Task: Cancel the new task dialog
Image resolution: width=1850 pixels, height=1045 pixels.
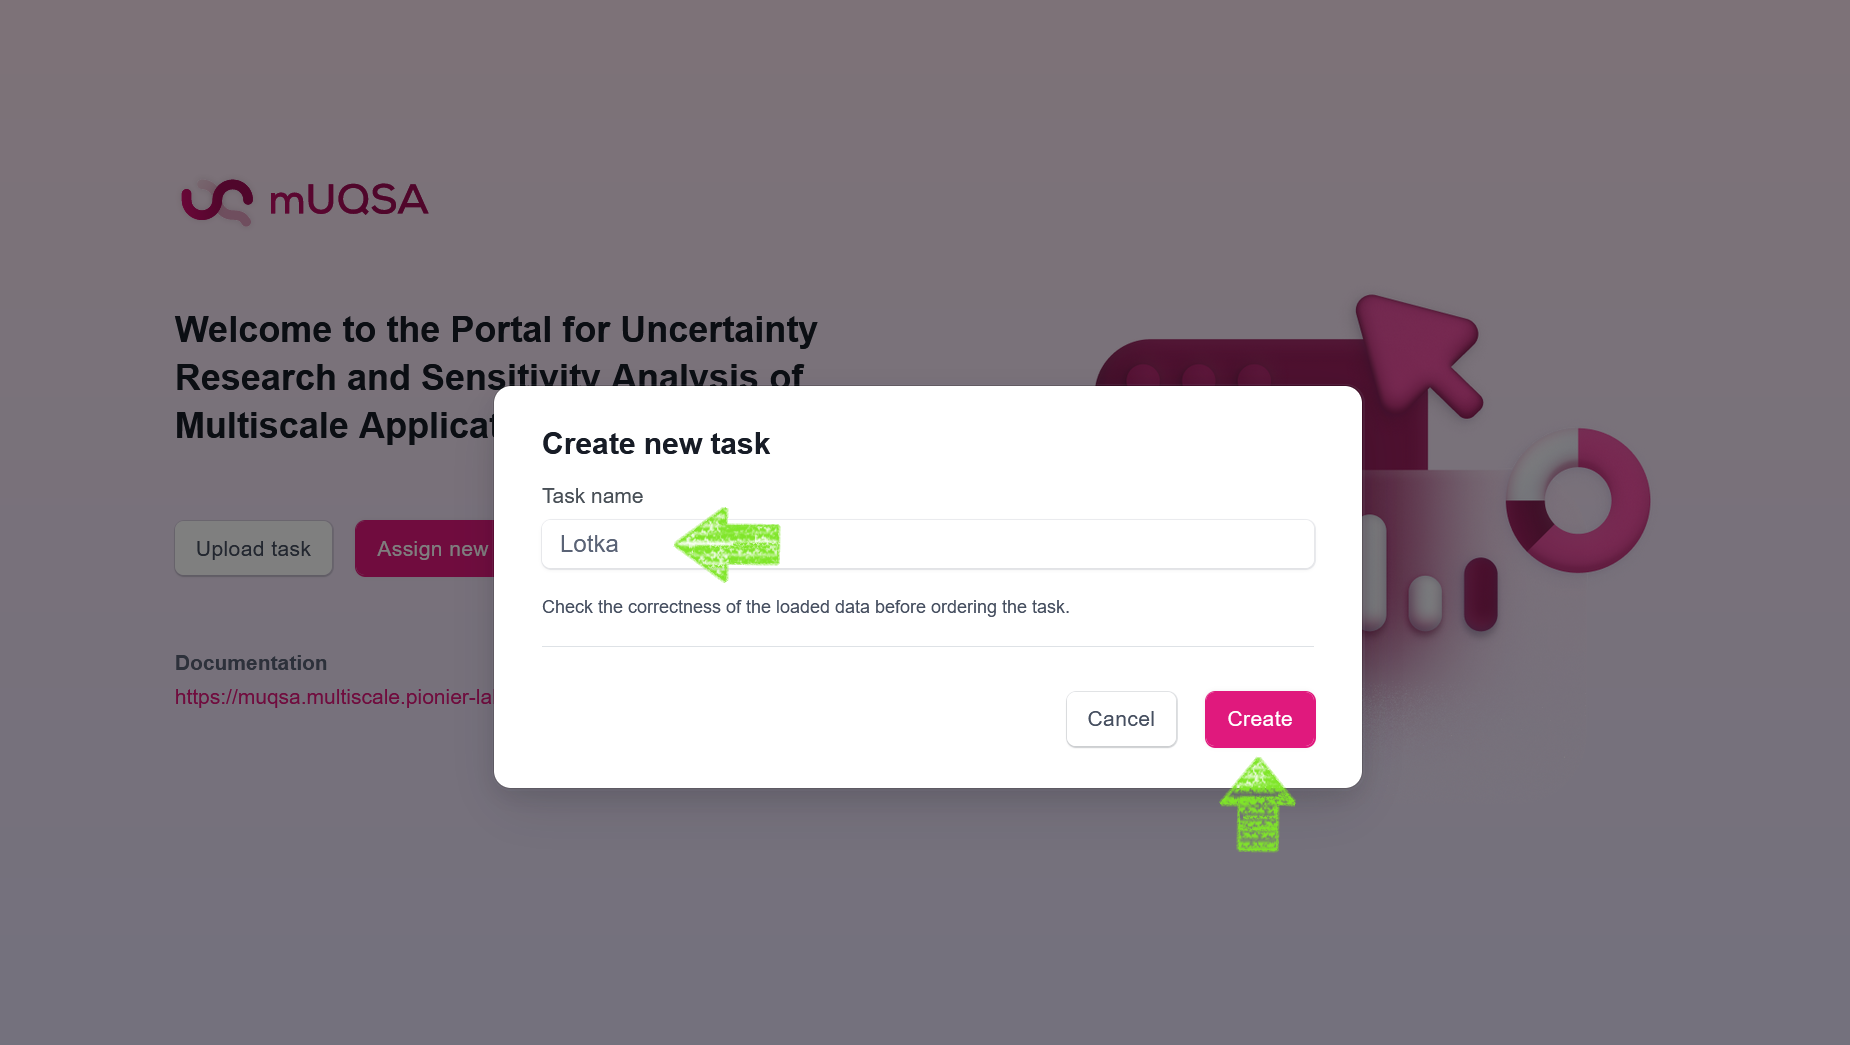Action: coord(1121,719)
